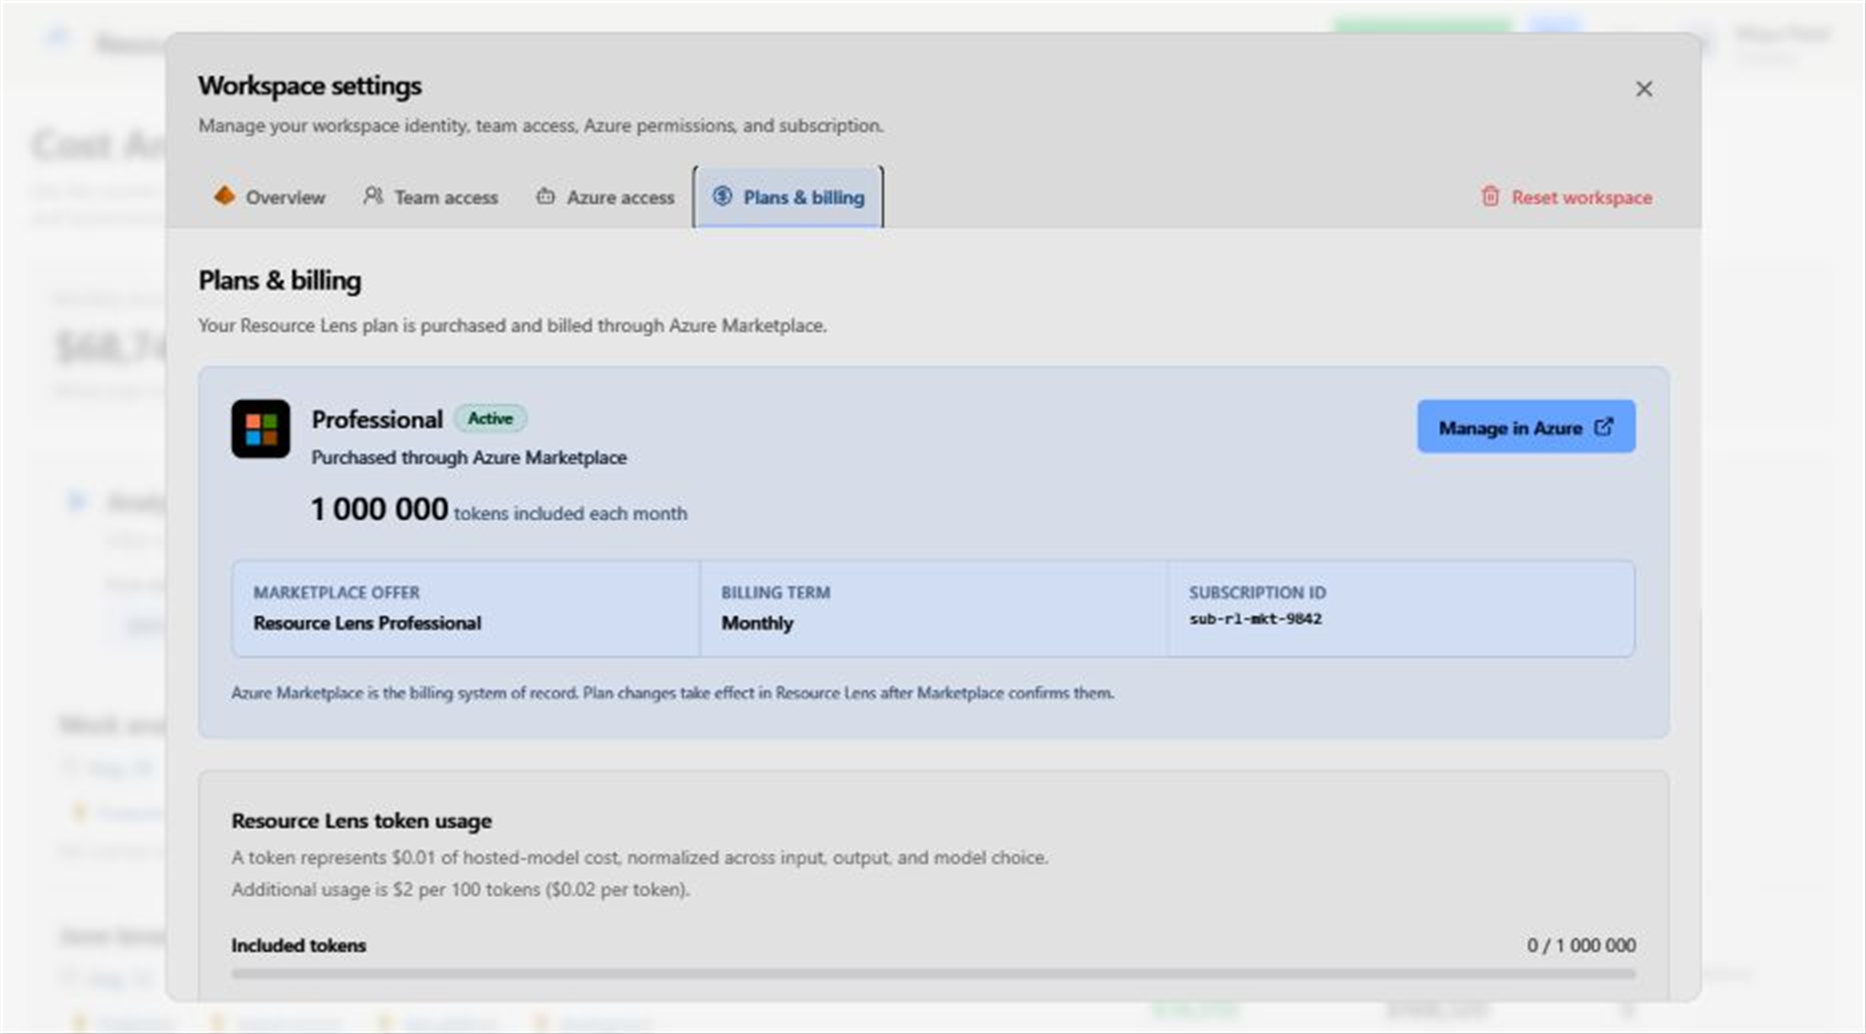
Task: Click the BILLING TERM label
Action: tap(775, 592)
